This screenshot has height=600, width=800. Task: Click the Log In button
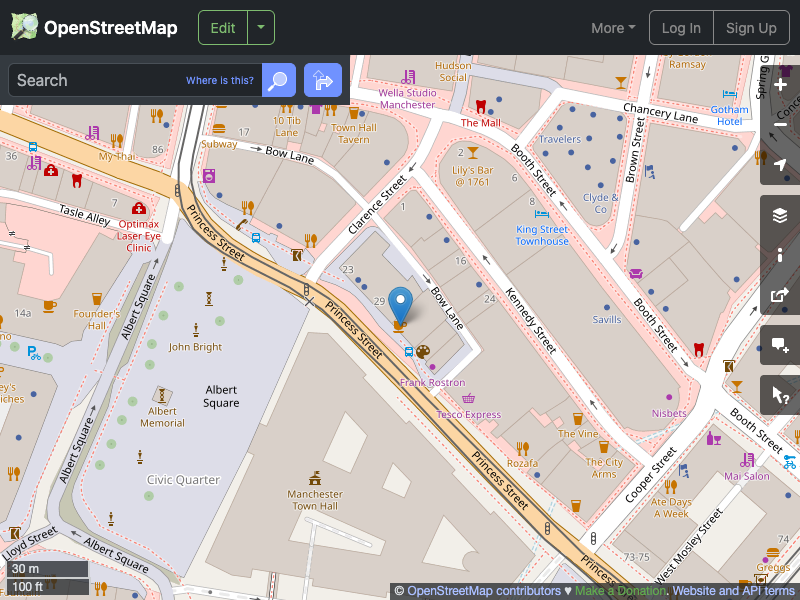coord(681,27)
